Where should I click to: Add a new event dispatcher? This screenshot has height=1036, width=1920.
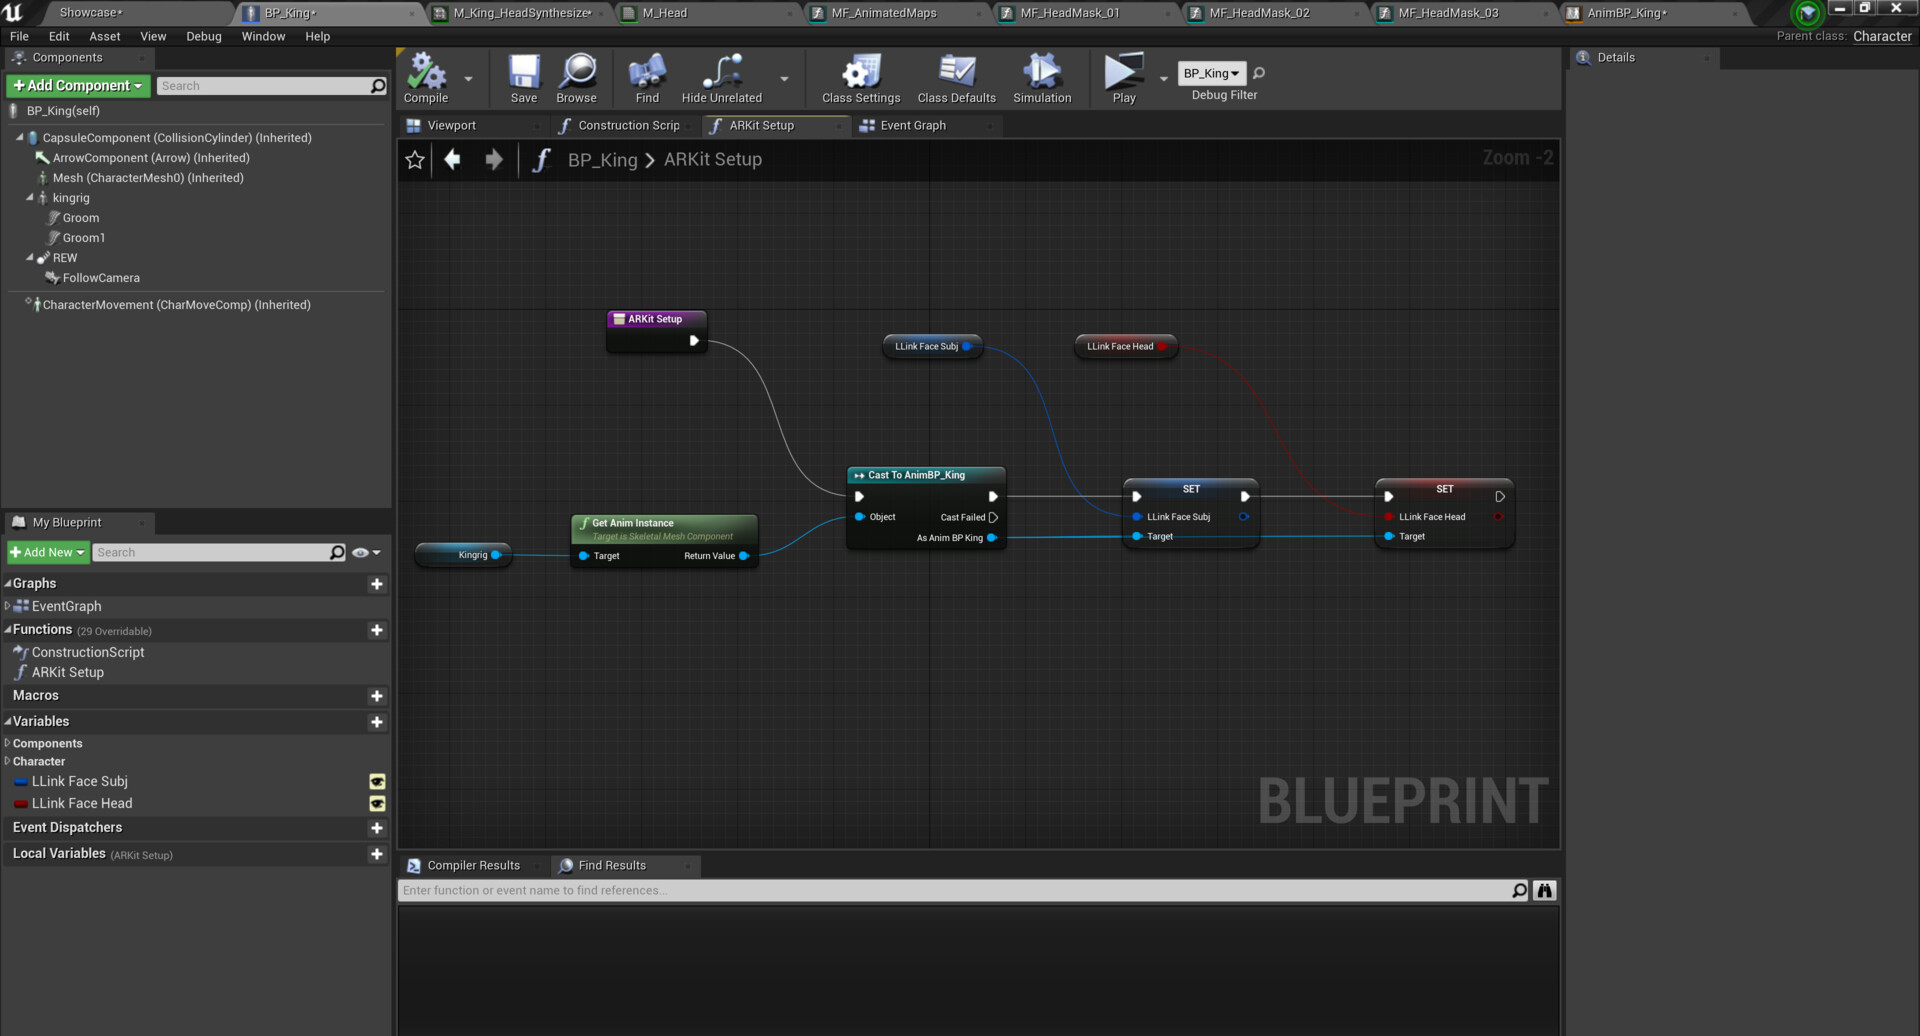377,828
